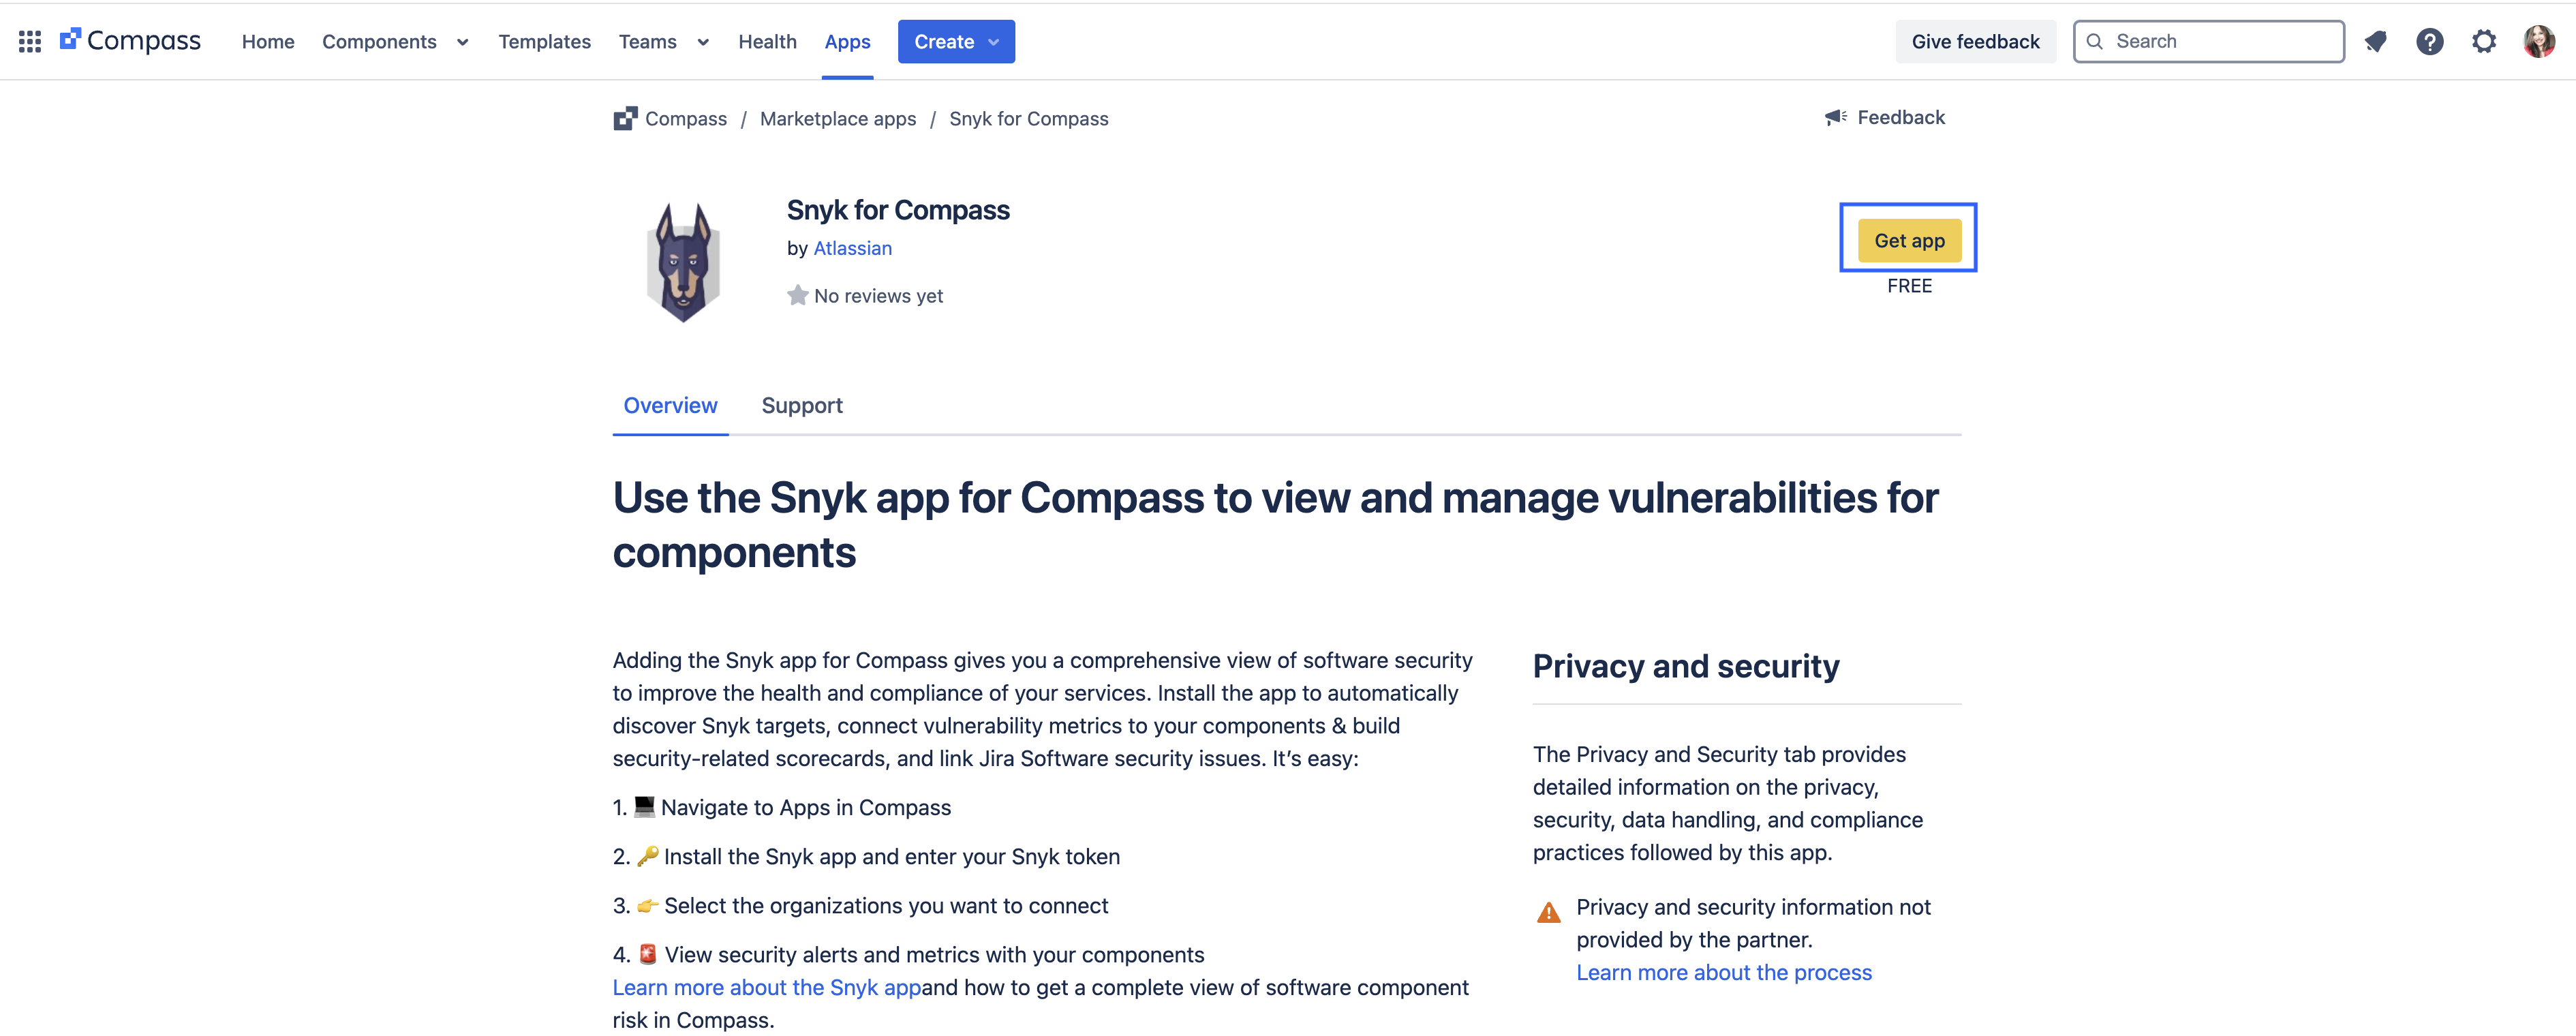This screenshot has width=2576, height=1036.
Task: Click Learn more about the process
Action: 1723,972
